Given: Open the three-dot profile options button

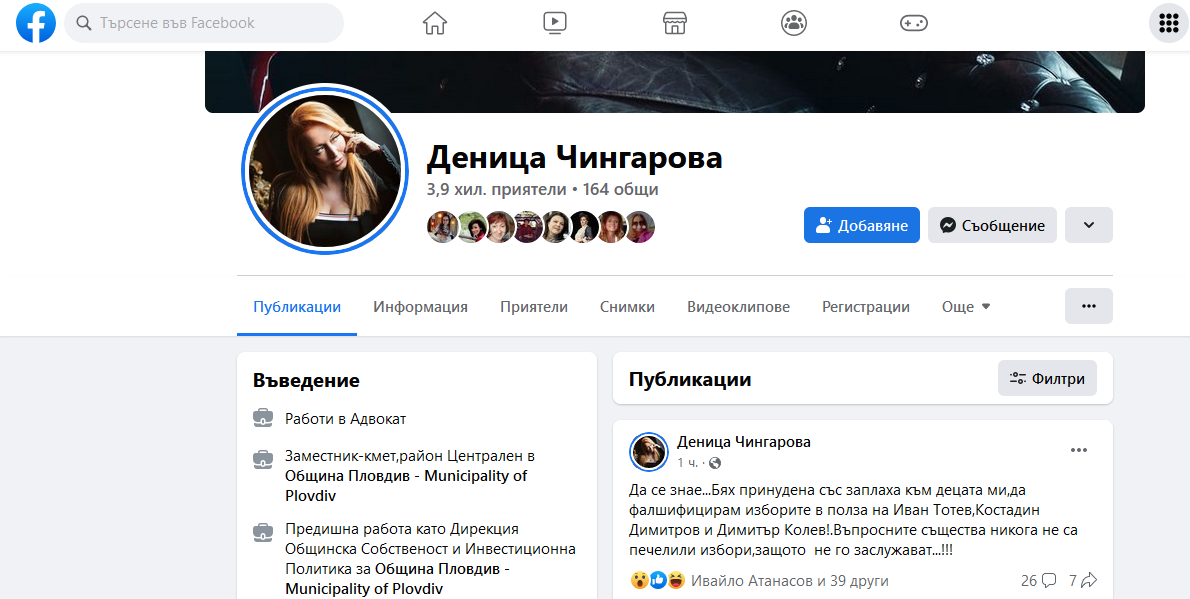Looking at the screenshot, I should 1088,306.
